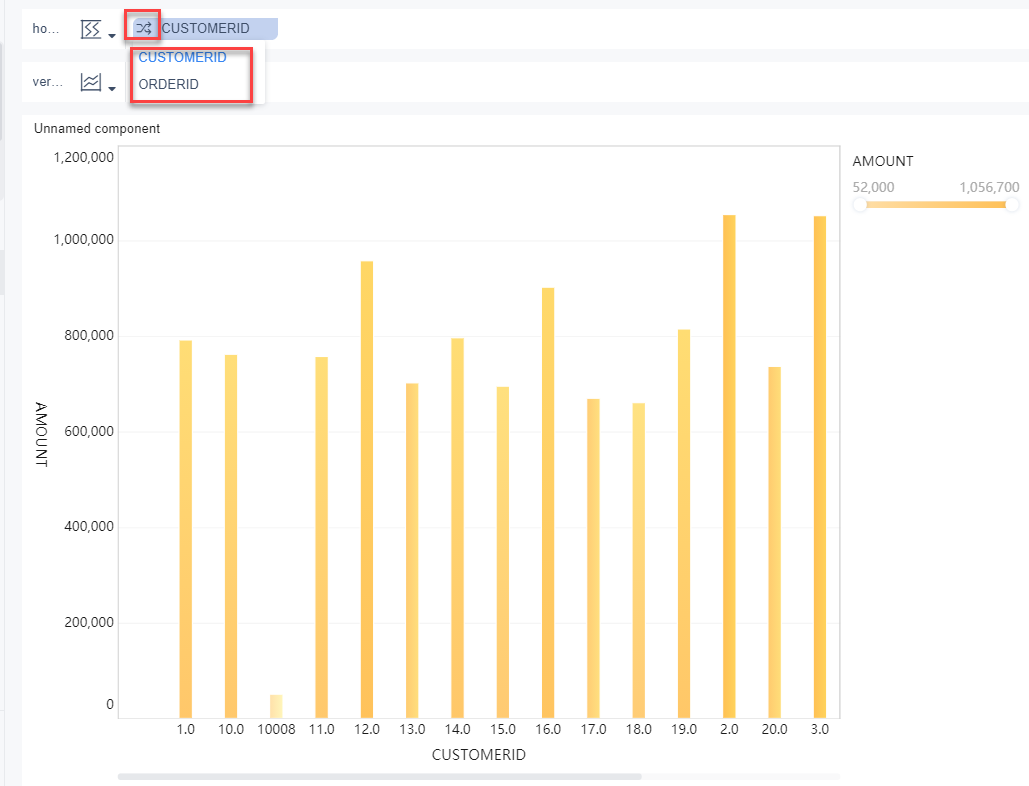Image resolution: width=1029 pixels, height=786 pixels.
Task: Click the 10008 x-axis tick label
Action: click(276, 730)
